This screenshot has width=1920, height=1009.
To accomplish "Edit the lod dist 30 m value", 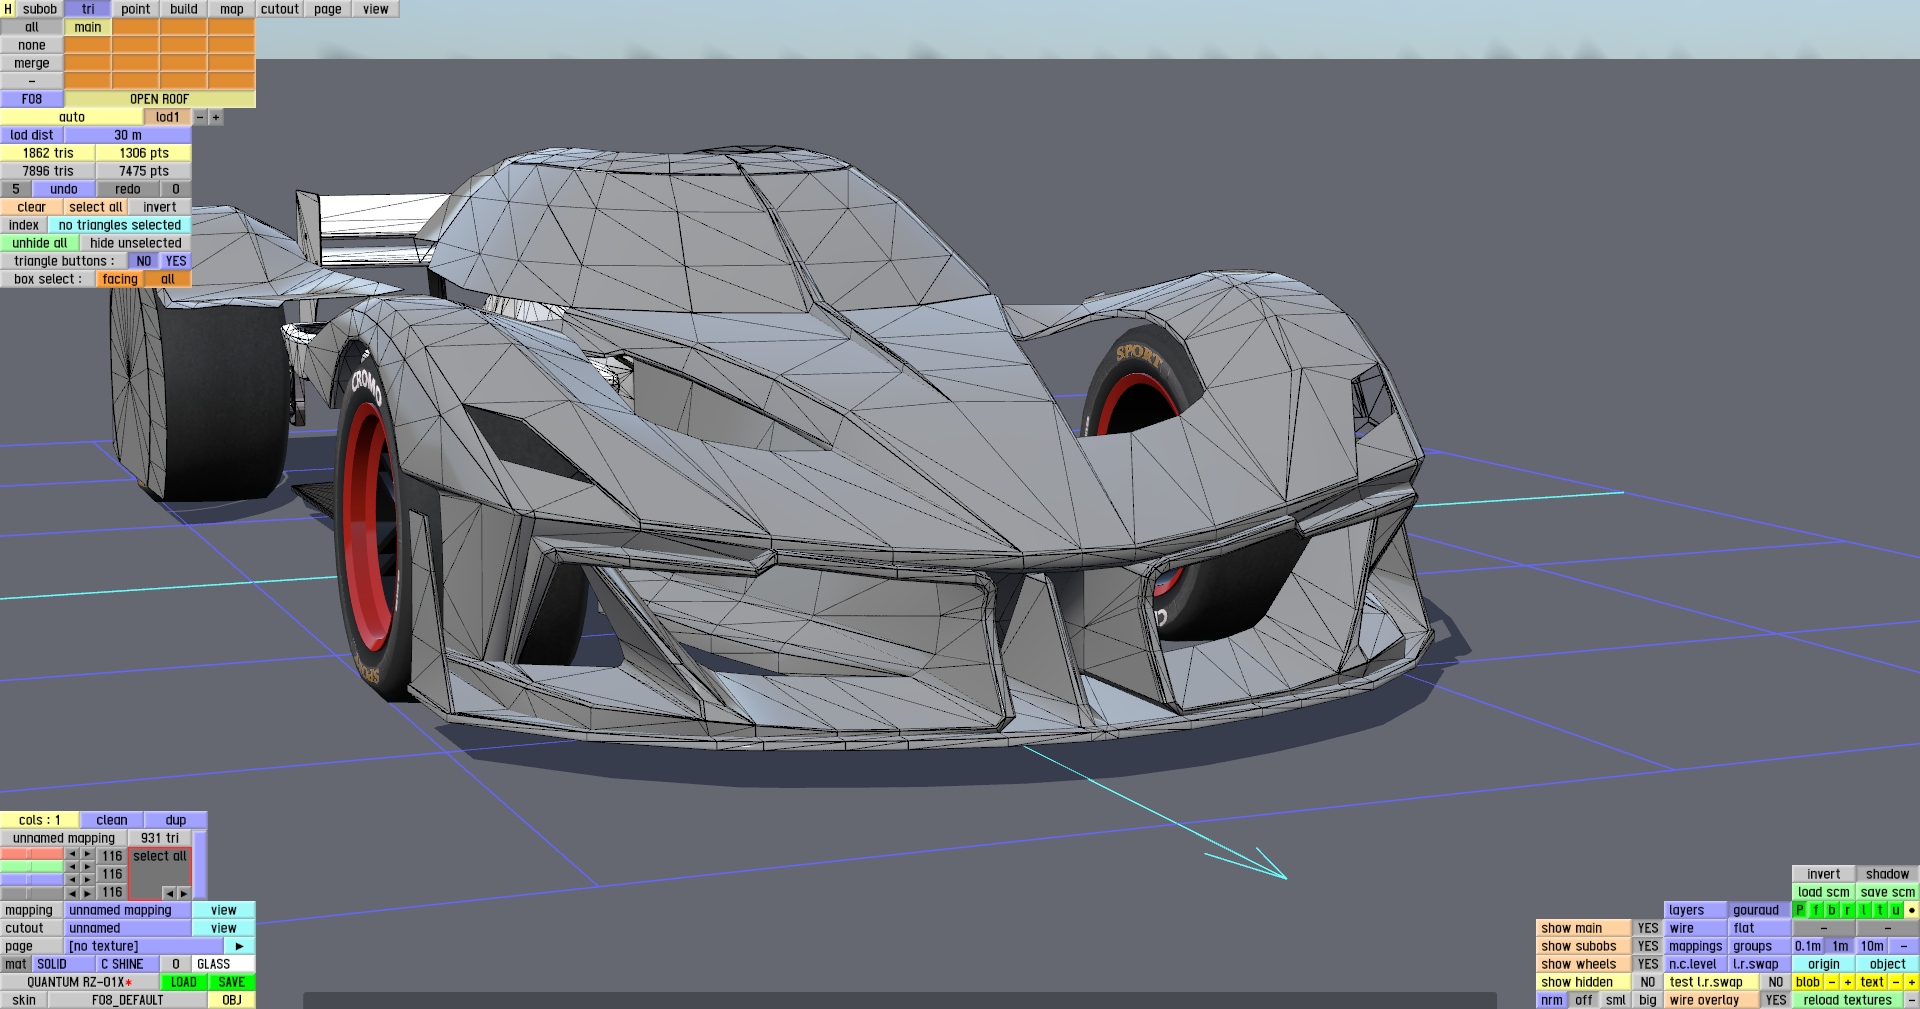I will click(128, 135).
